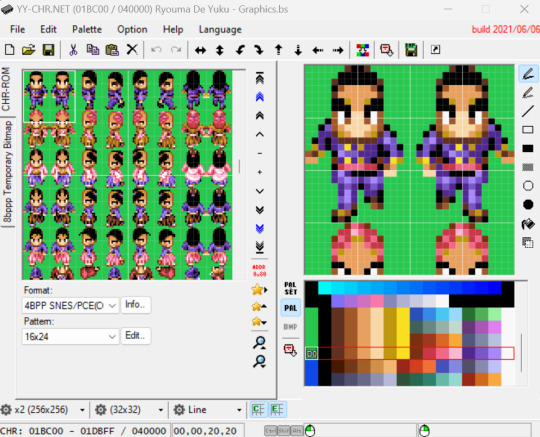
Task: Toggle the BMP palette mode
Action: click(x=290, y=327)
